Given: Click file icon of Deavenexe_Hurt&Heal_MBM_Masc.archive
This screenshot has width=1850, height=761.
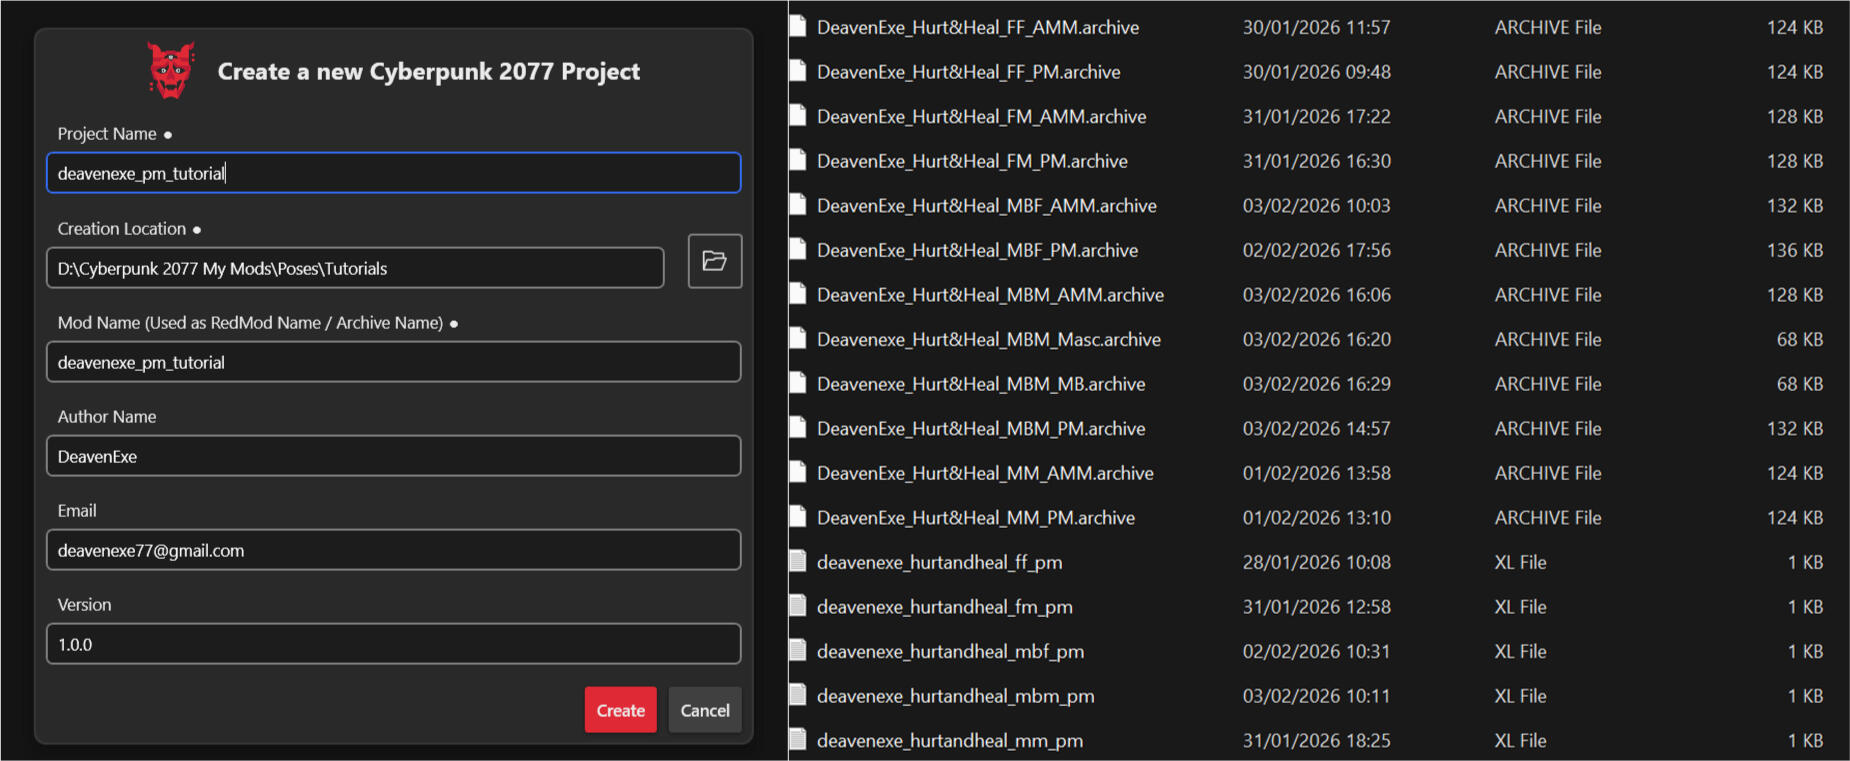Looking at the screenshot, I should (x=798, y=339).
